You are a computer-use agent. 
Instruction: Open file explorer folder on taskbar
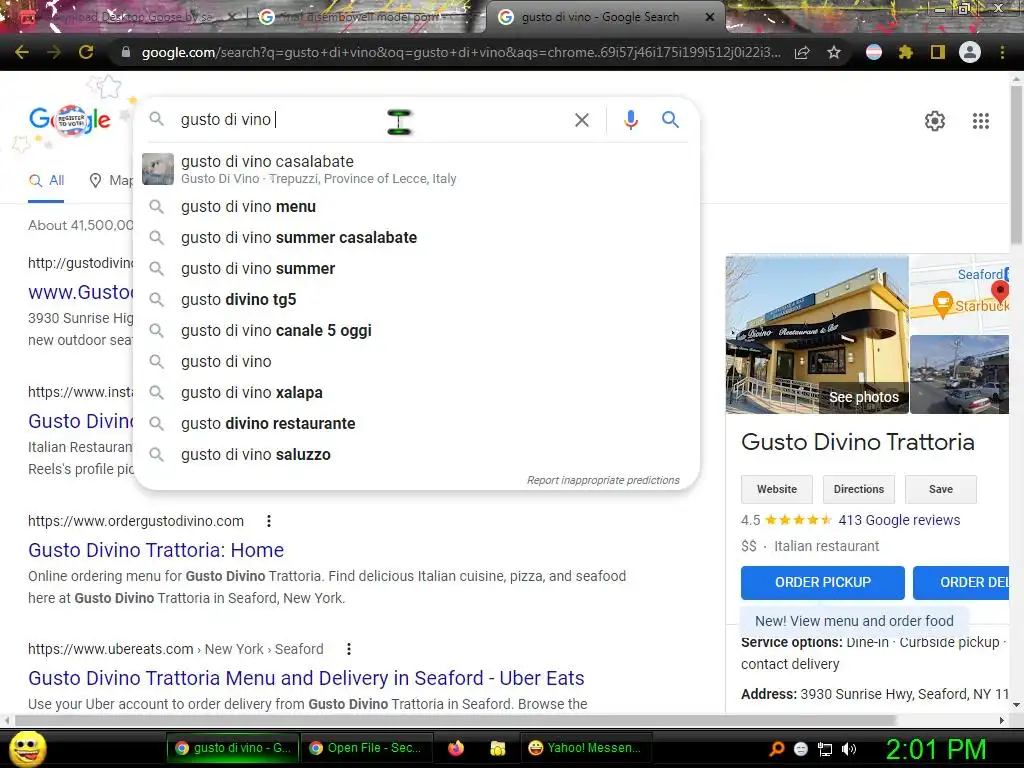[498, 748]
